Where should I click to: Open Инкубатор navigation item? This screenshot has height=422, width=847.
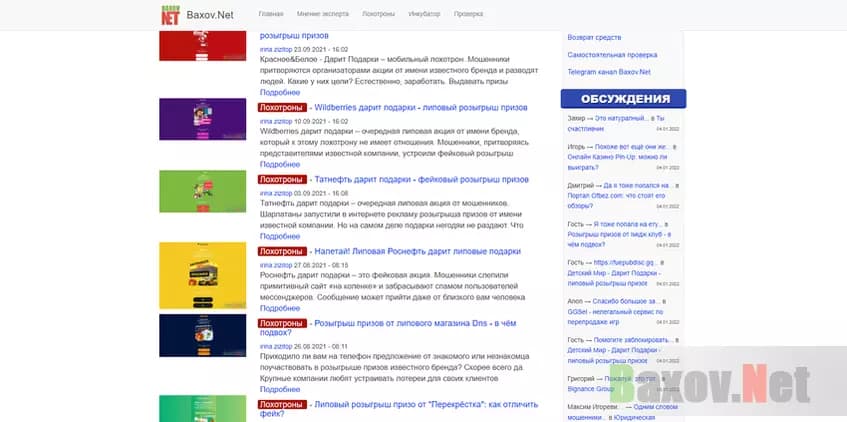(x=424, y=14)
